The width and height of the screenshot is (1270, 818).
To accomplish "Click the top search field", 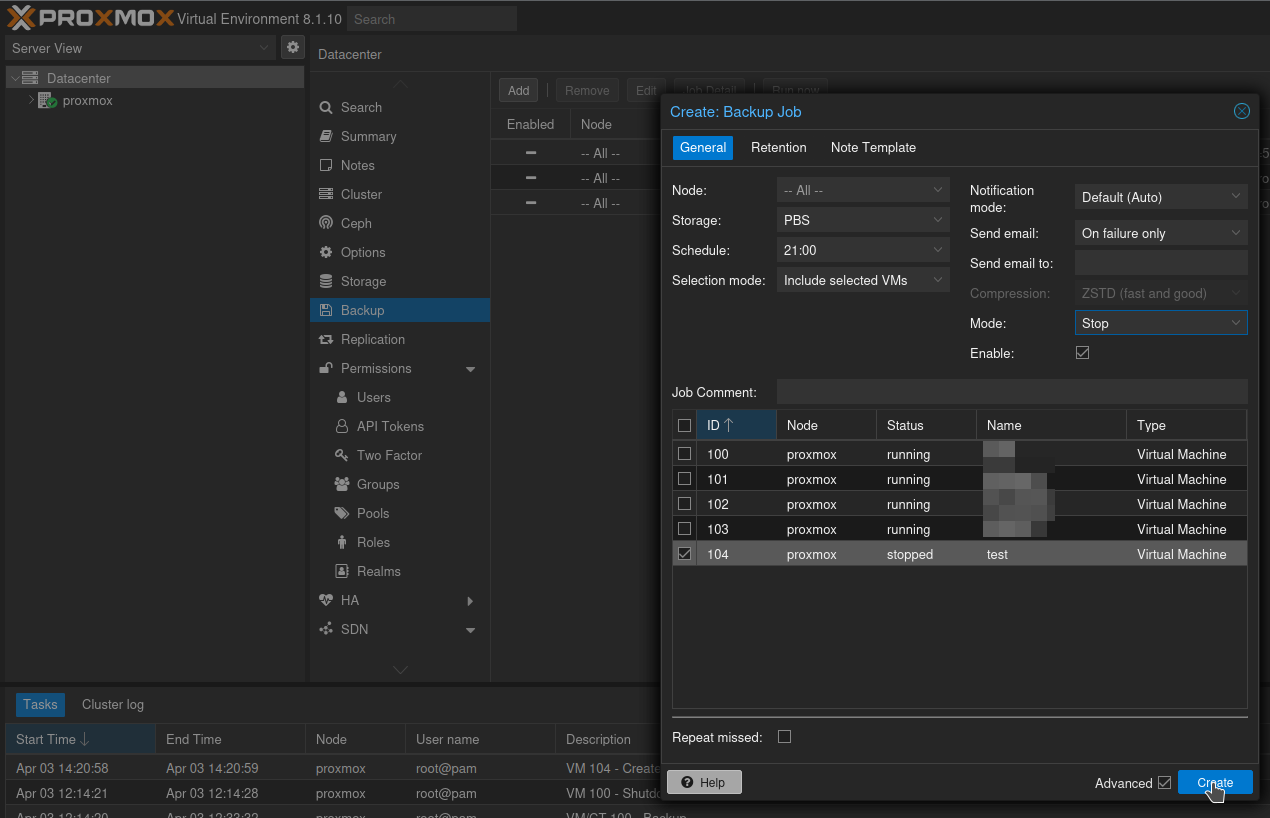I will (x=432, y=19).
